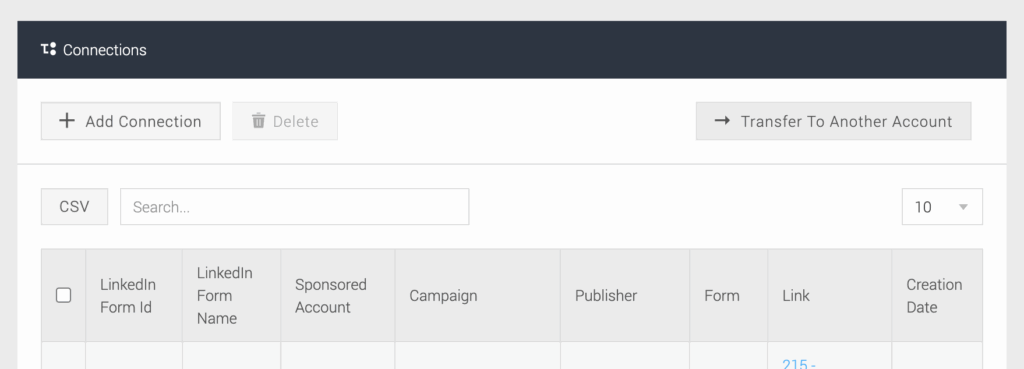Click the Connections panel header icon

(x=48, y=50)
